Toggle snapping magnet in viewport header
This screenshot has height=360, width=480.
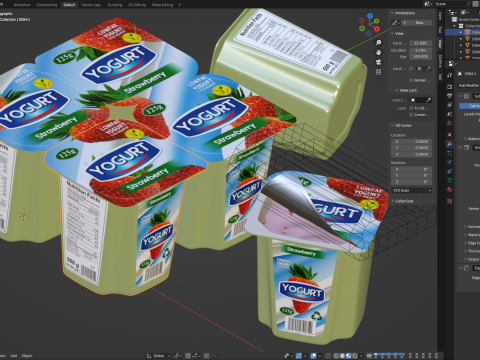(188, 356)
